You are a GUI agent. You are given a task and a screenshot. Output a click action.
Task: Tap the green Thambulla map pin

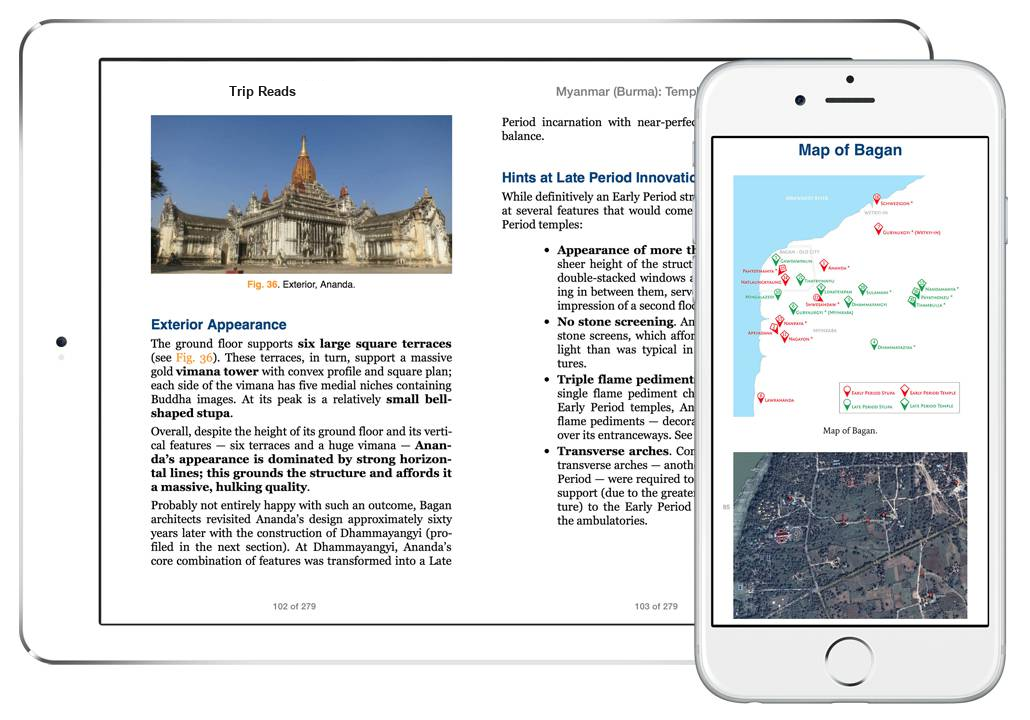coord(912,302)
